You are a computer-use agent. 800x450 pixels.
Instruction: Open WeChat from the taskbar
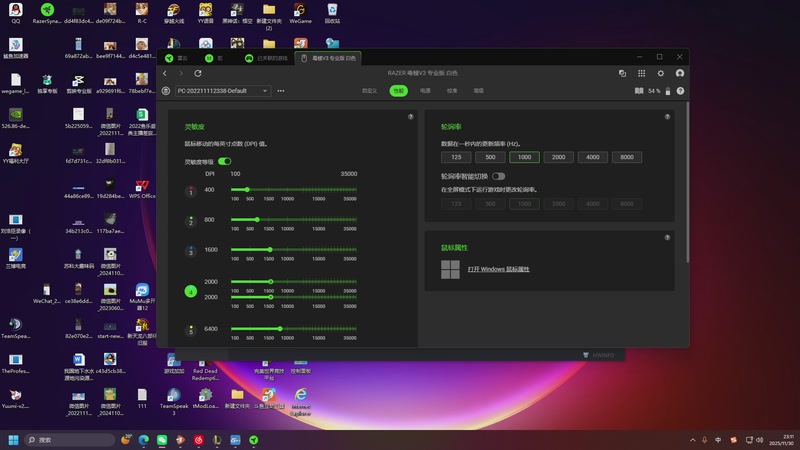pyautogui.click(x=162, y=440)
